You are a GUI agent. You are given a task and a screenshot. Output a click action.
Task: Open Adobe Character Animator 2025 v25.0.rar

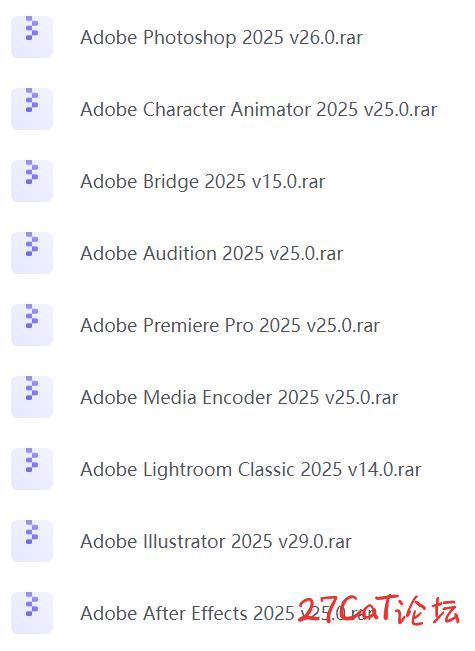point(259,110)
